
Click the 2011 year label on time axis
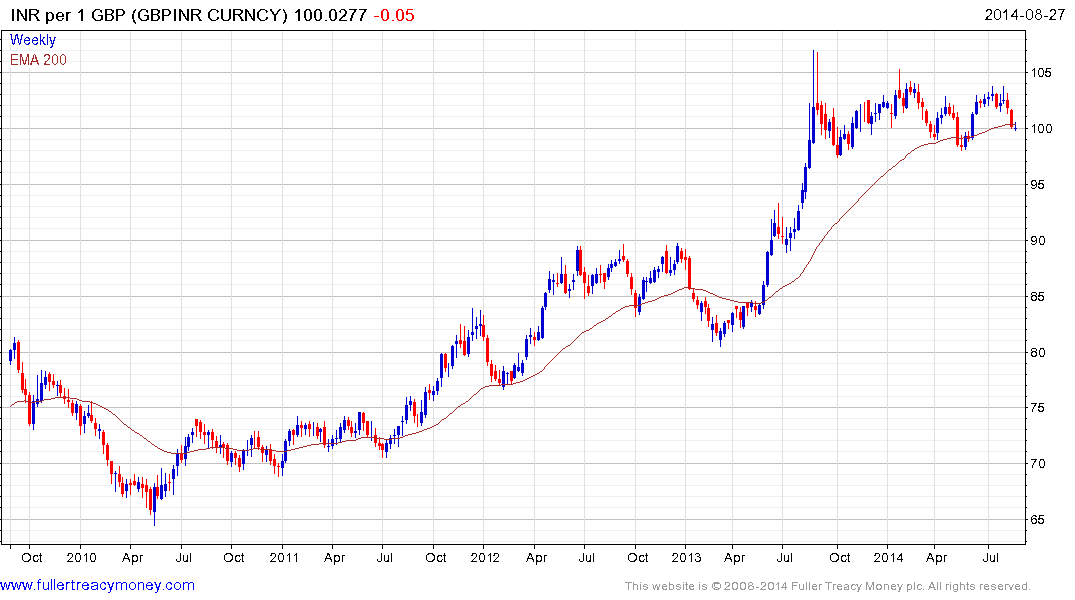[284, 557]
